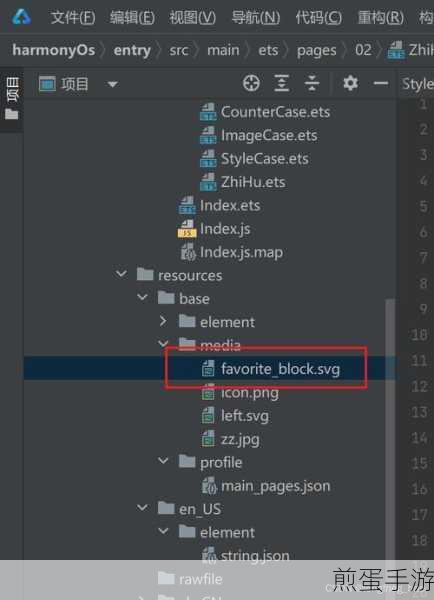Hide the project panel with minus icon
Image resolution: width=434 pixels, height=600 pixels.
(x=380, y=83)
